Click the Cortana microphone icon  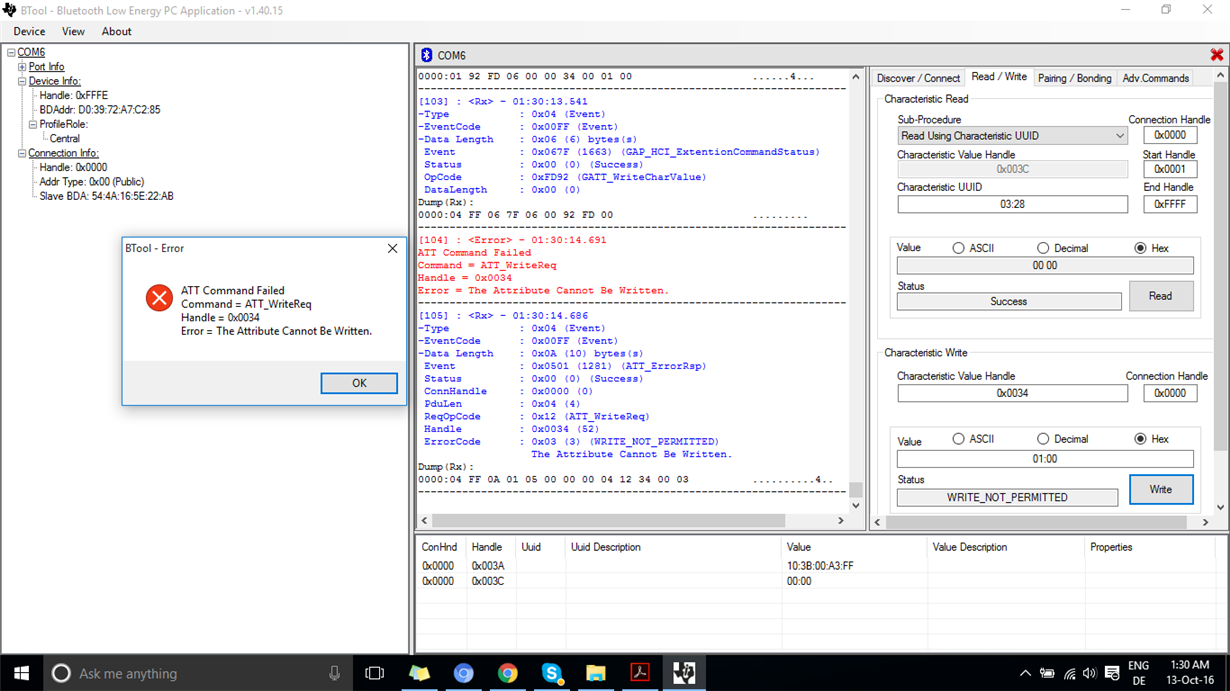click(334, 673)
